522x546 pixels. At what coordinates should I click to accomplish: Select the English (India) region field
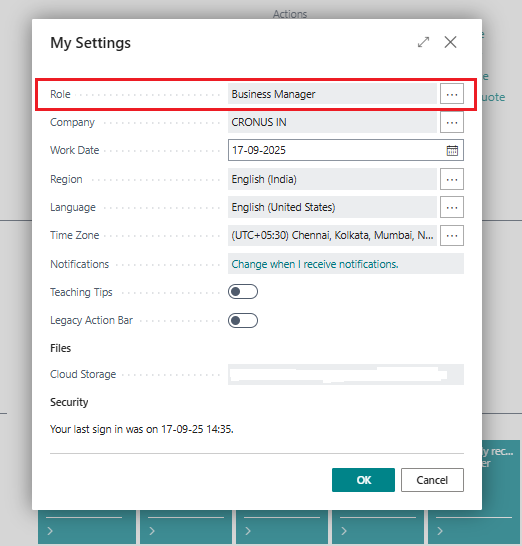[x=332, y=179]
